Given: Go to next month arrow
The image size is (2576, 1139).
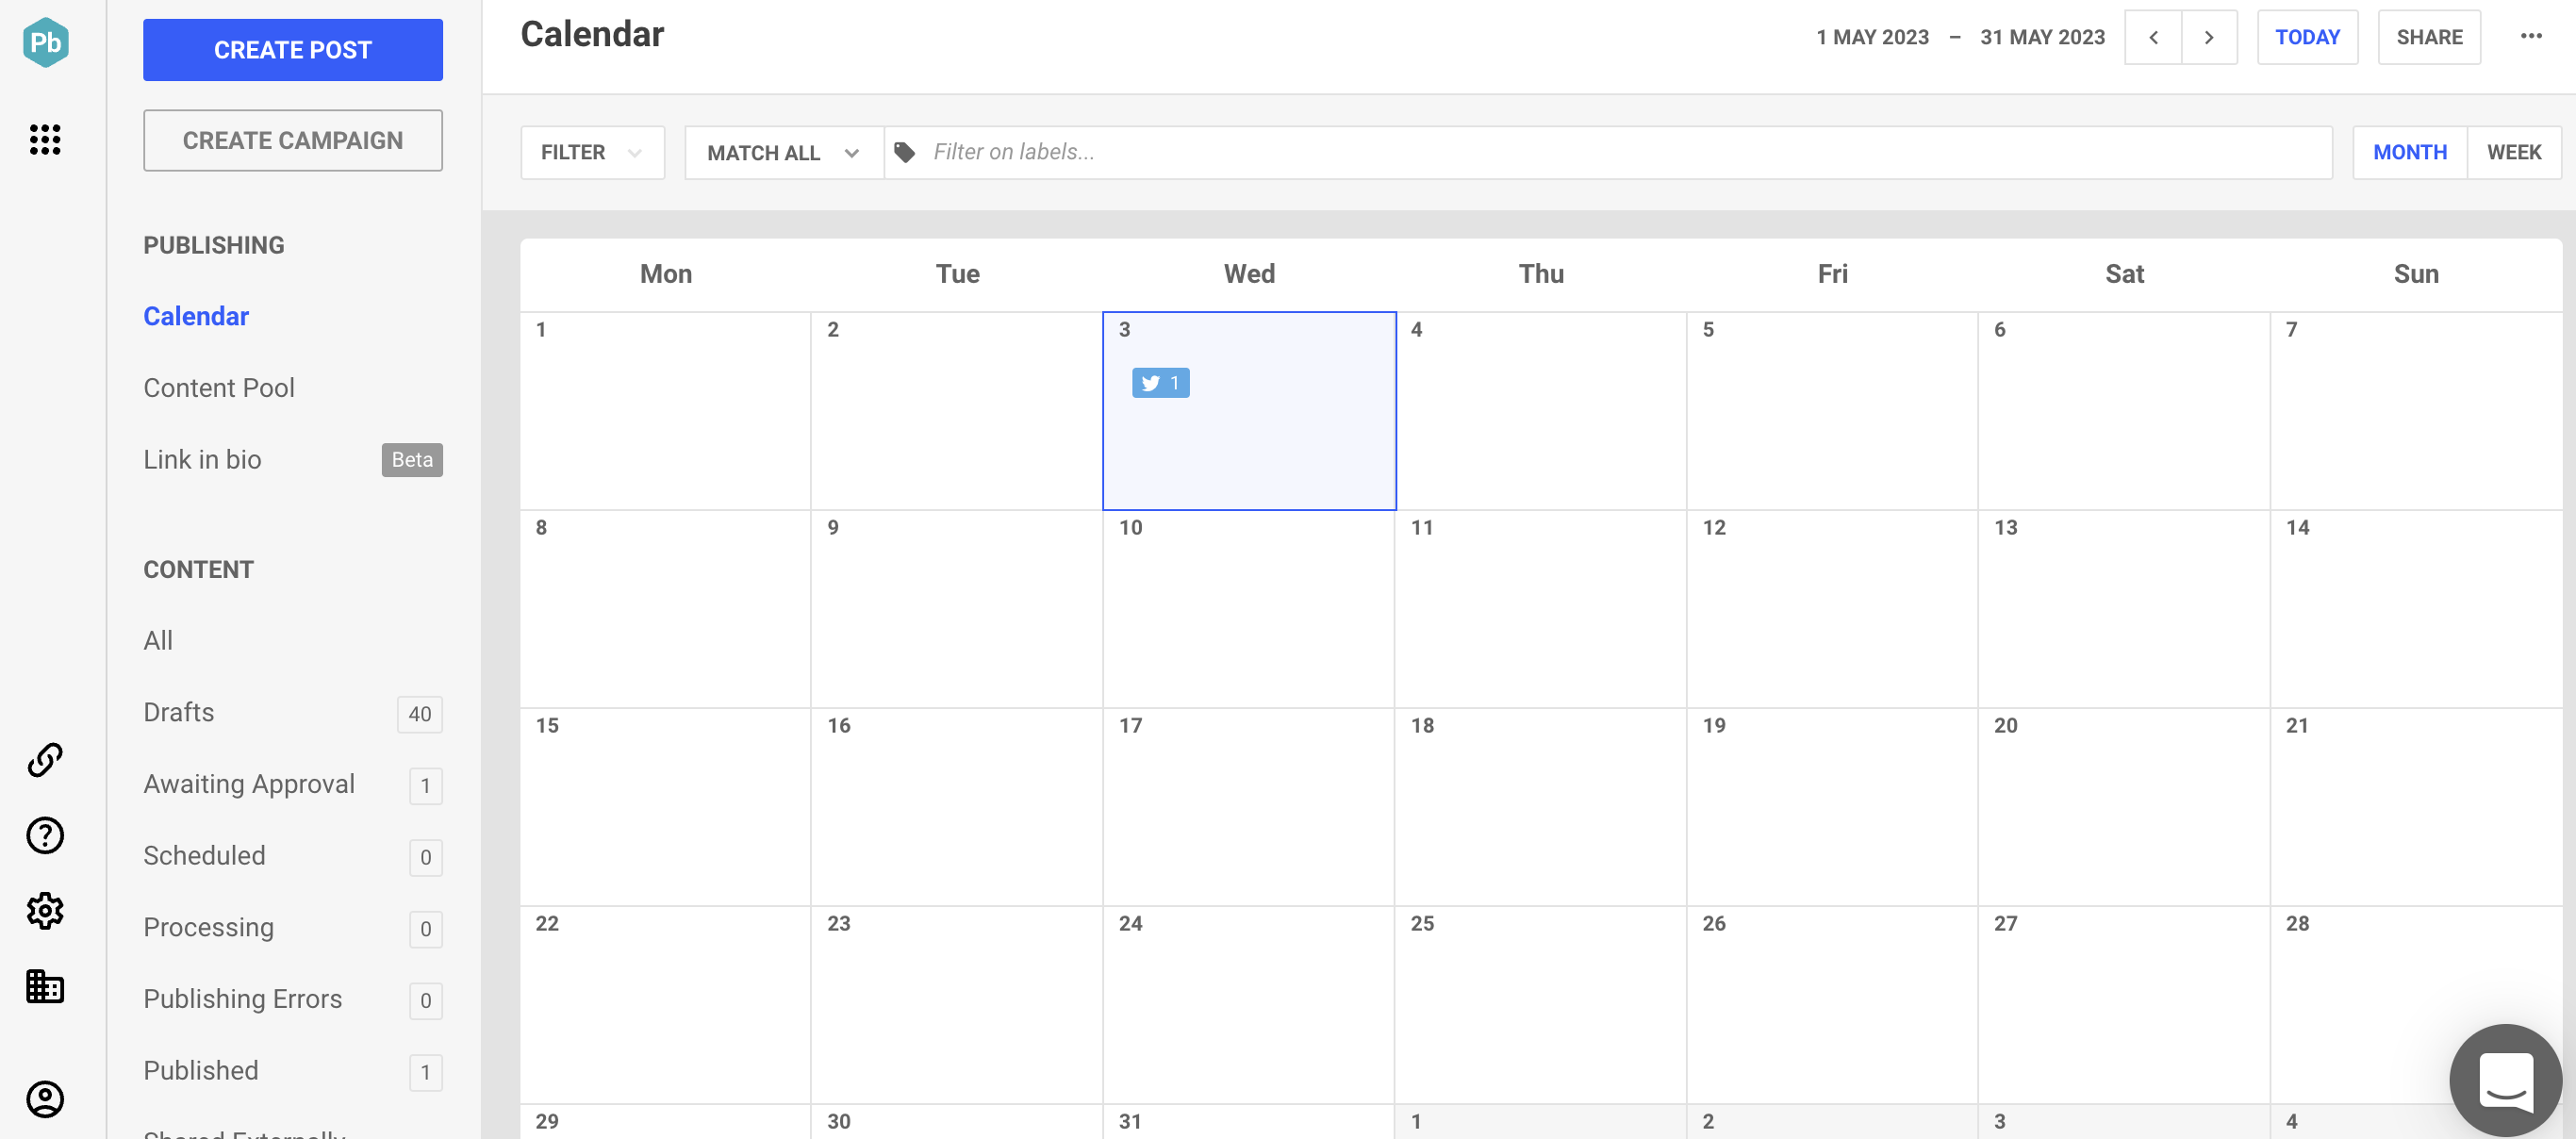Looking at the screenshot, I should coord(2209,37).
